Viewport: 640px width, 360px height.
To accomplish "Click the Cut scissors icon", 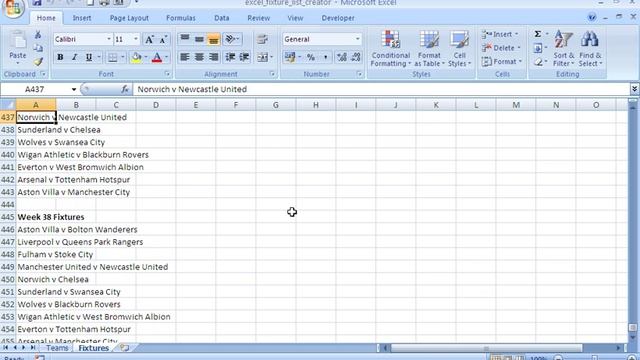I will pos(38,35).
